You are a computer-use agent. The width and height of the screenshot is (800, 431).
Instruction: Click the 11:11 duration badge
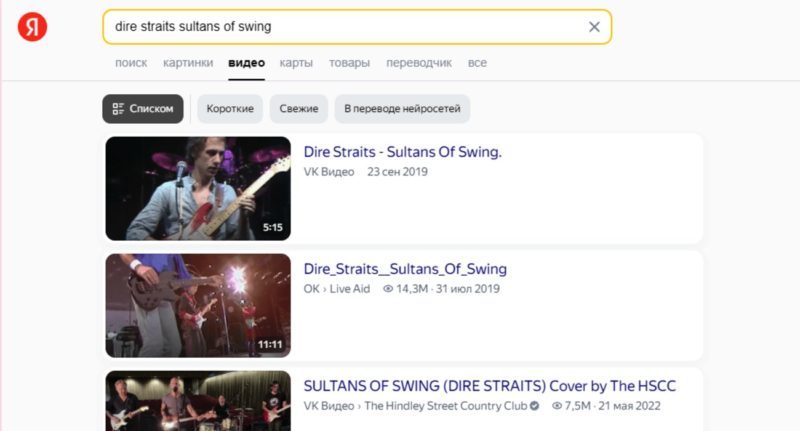click(x=270, y=345)
